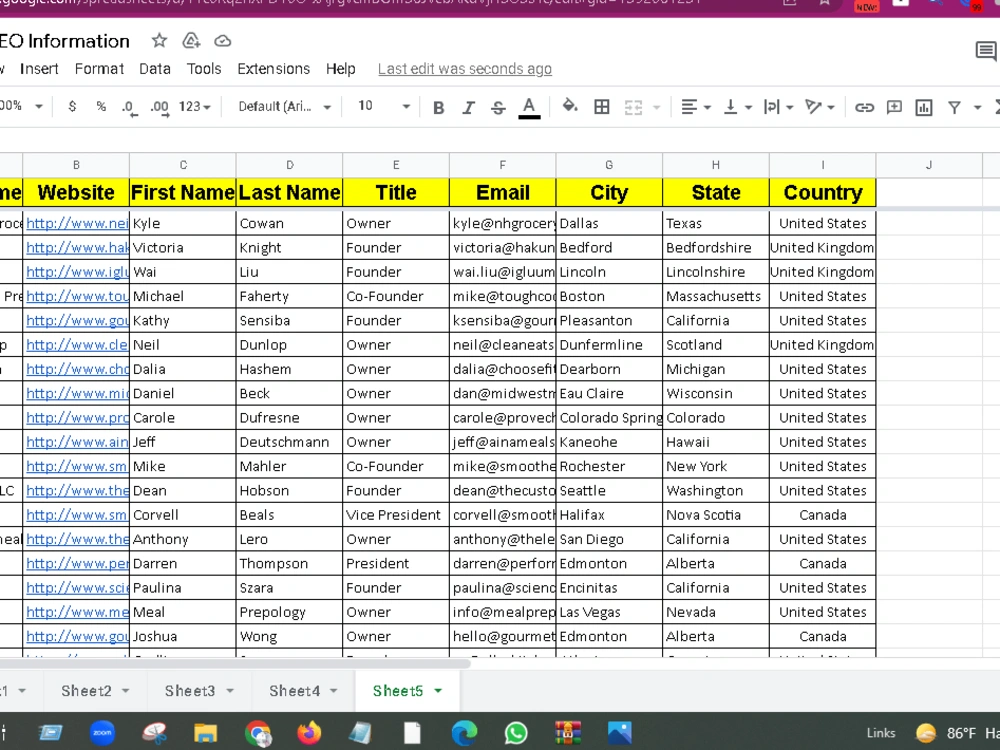Select the 'Country' header cell

tap(823, 193)
